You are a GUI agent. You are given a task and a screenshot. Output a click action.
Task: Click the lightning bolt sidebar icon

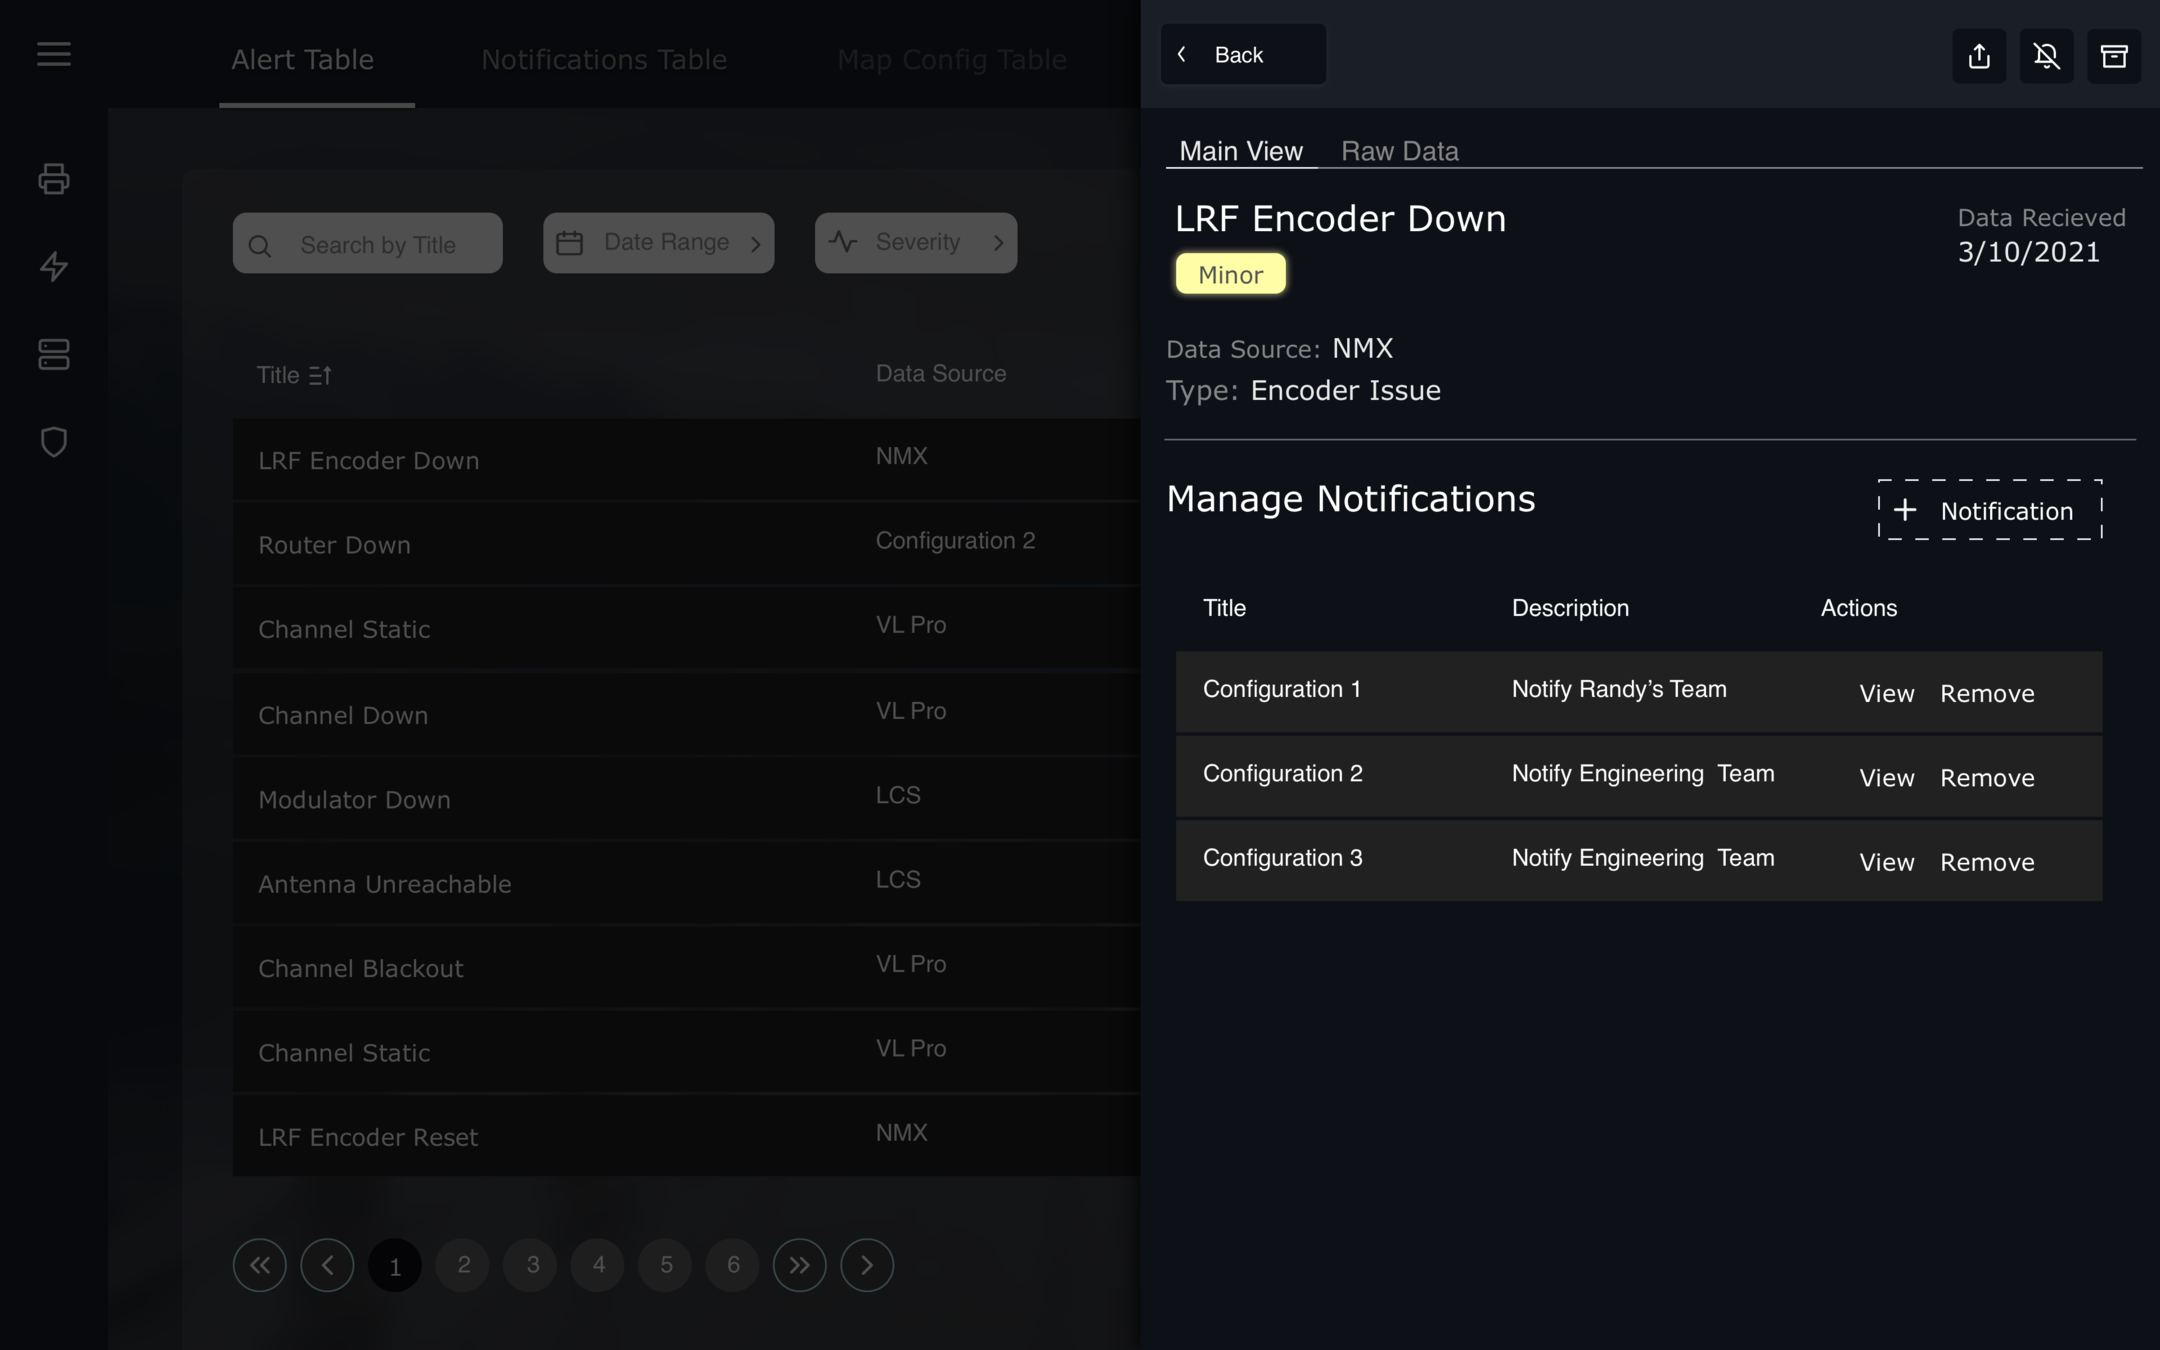tap(54, 267)
